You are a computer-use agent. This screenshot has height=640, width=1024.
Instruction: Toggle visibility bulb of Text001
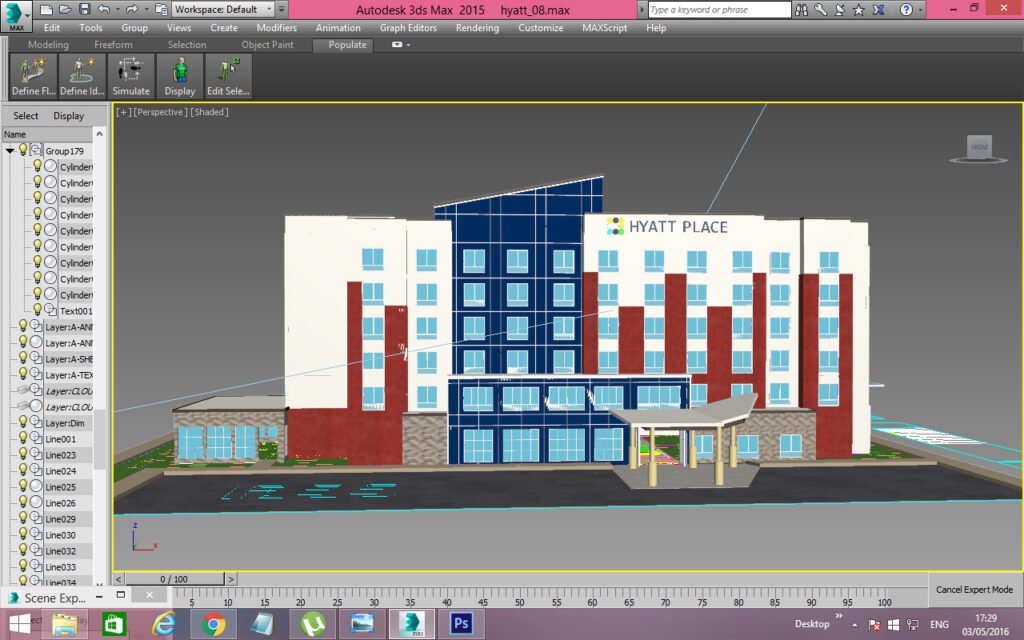point(37,310)
